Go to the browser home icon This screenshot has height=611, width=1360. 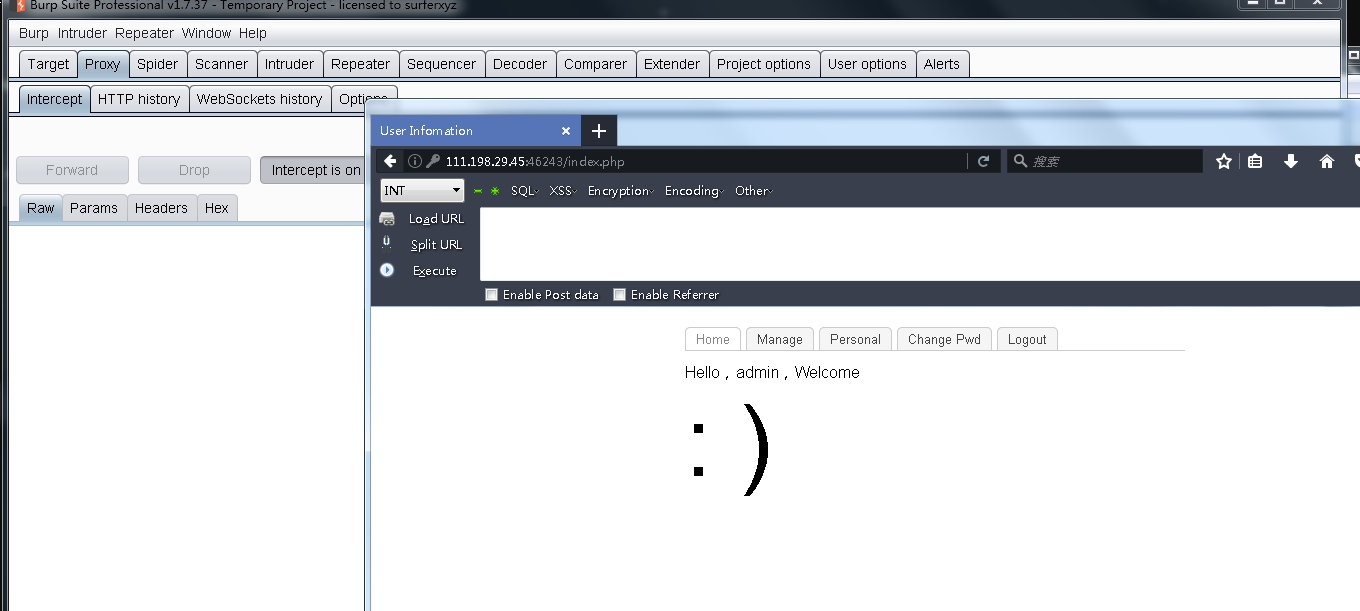click(x=1327, y=161)
